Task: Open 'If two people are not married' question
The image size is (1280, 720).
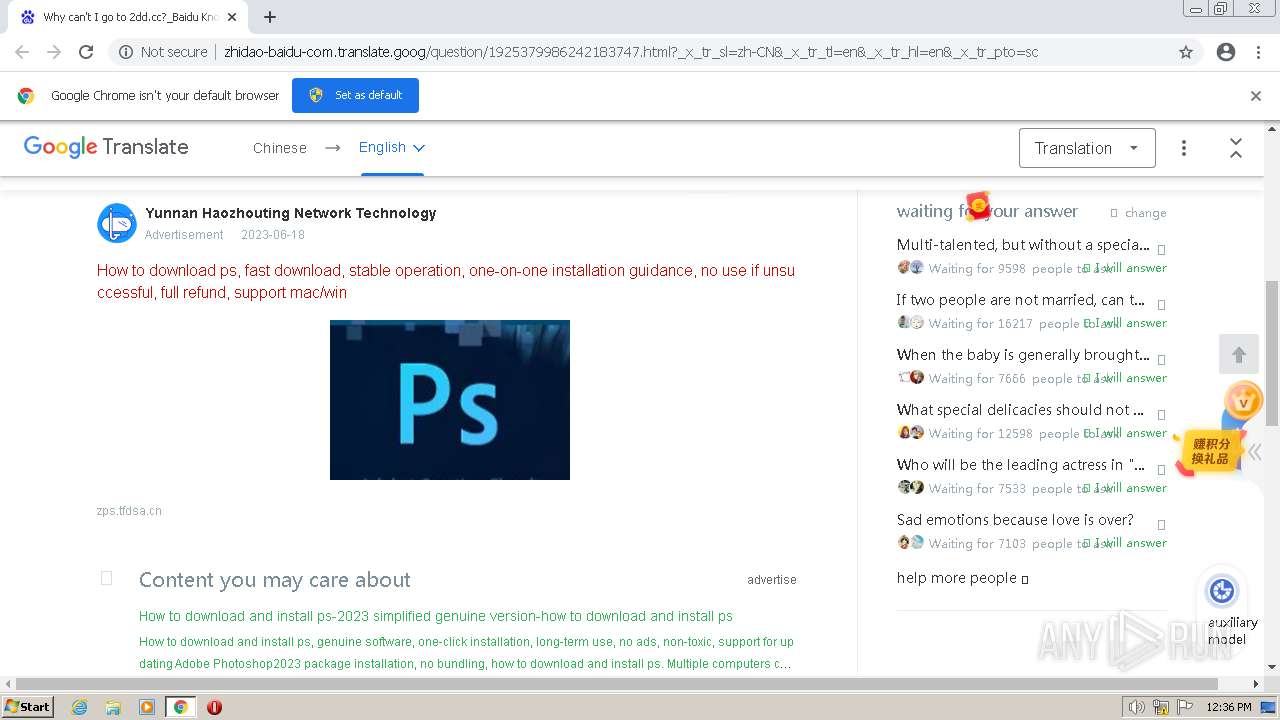Action: pyautogui.click(x=1021, y=300)
